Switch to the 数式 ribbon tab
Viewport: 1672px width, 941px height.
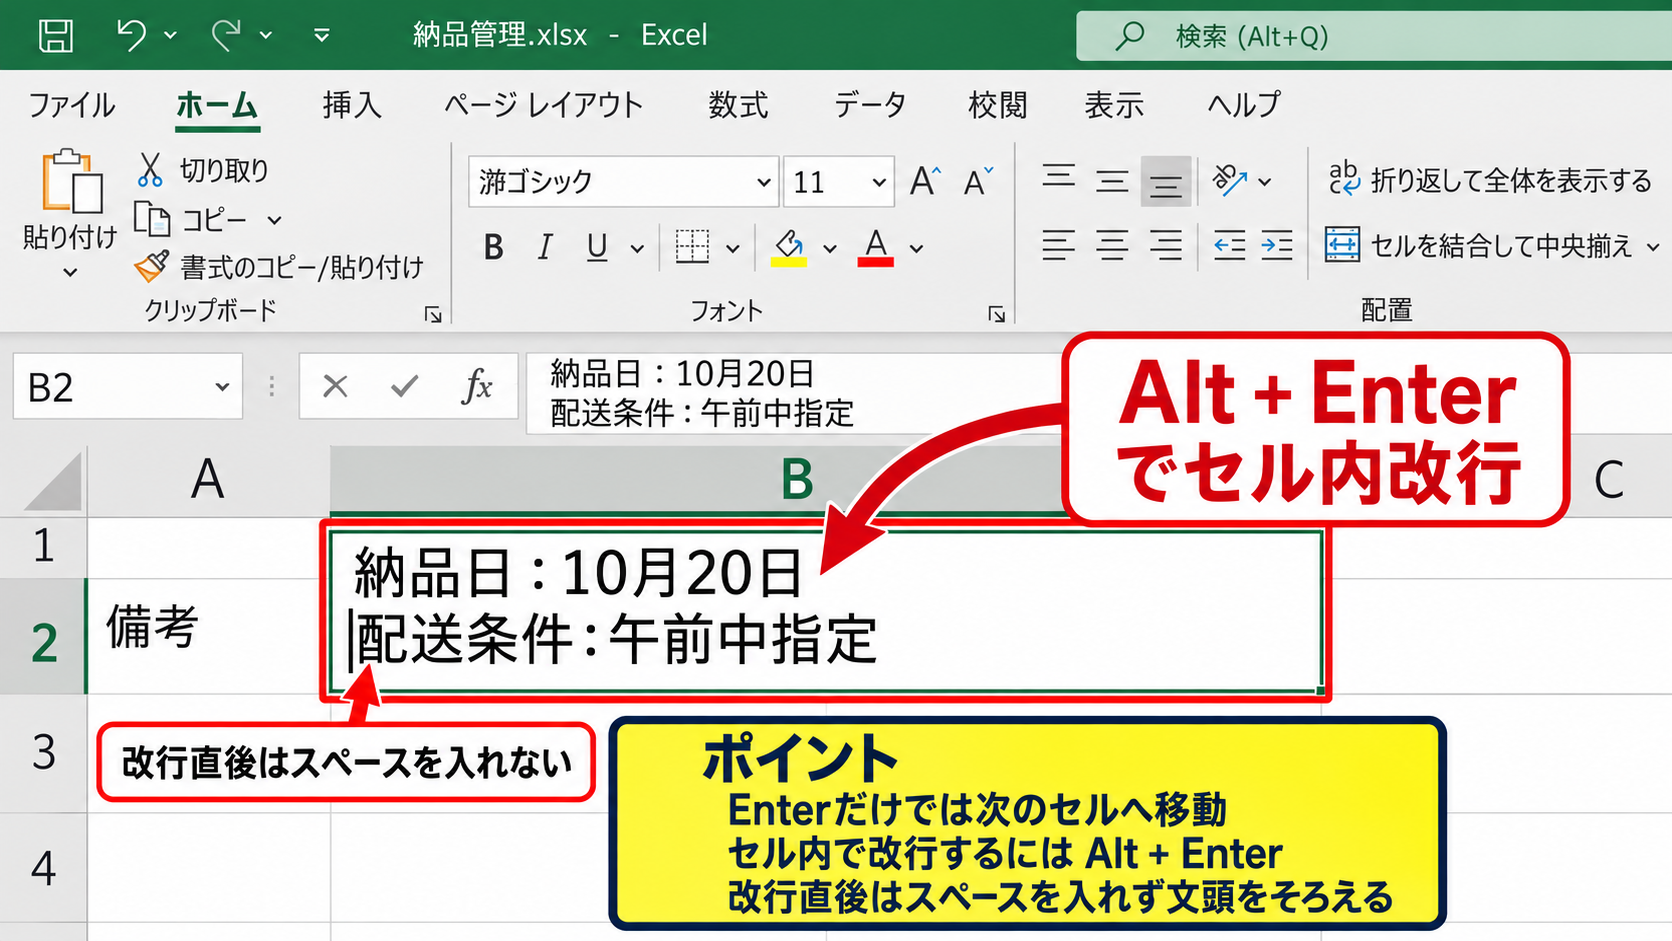(738, 105)
